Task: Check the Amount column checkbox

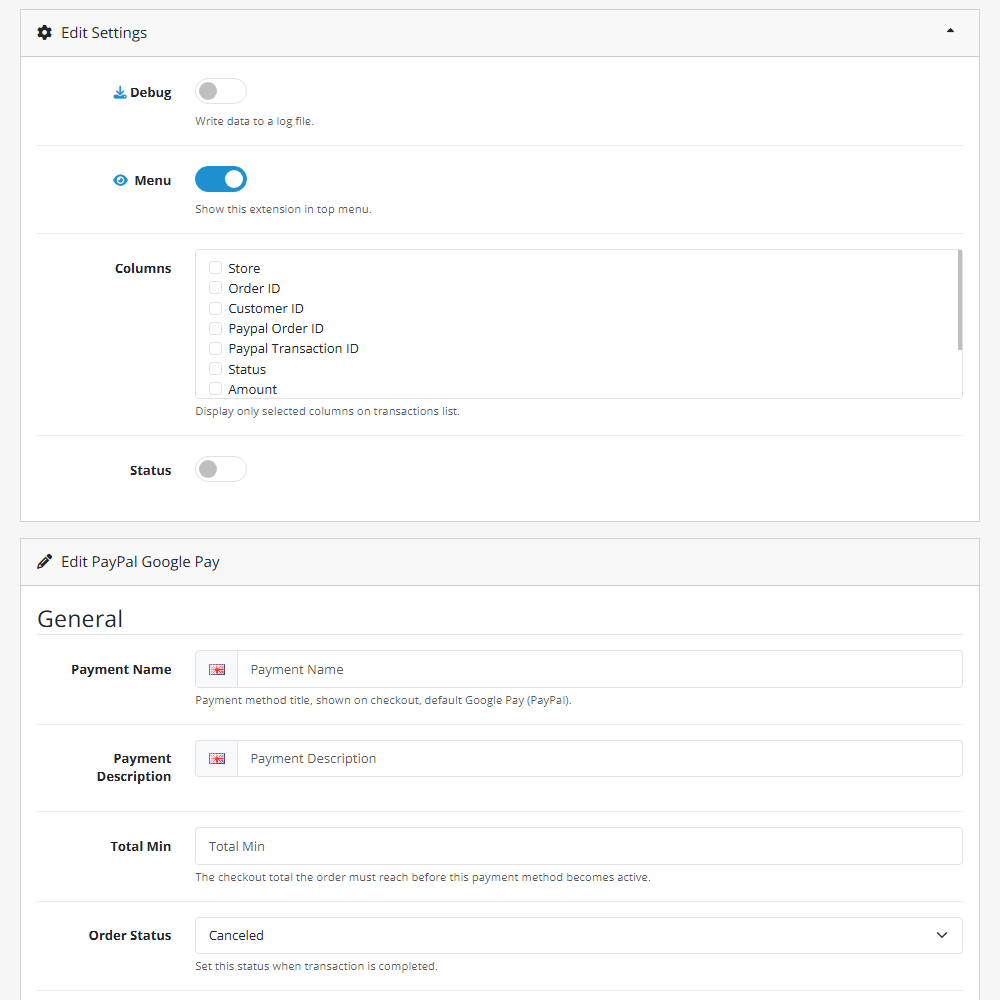Action: [x=215, y=389]
